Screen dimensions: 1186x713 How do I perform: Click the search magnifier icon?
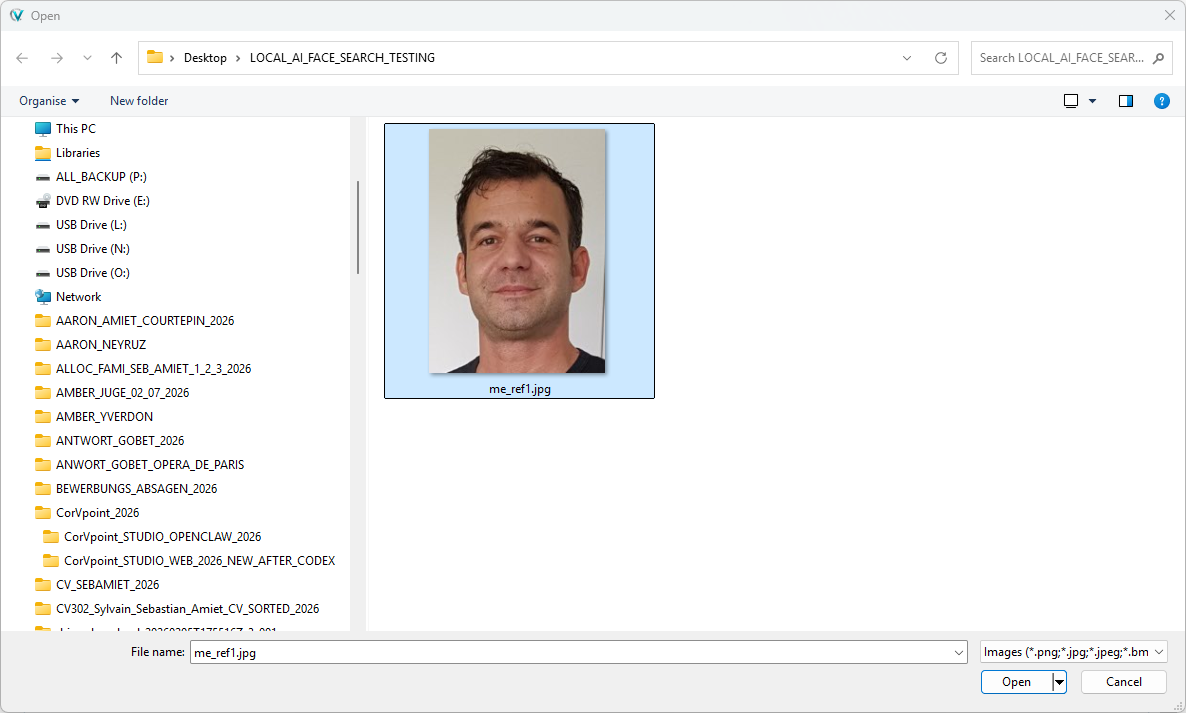click(1158, 57)
